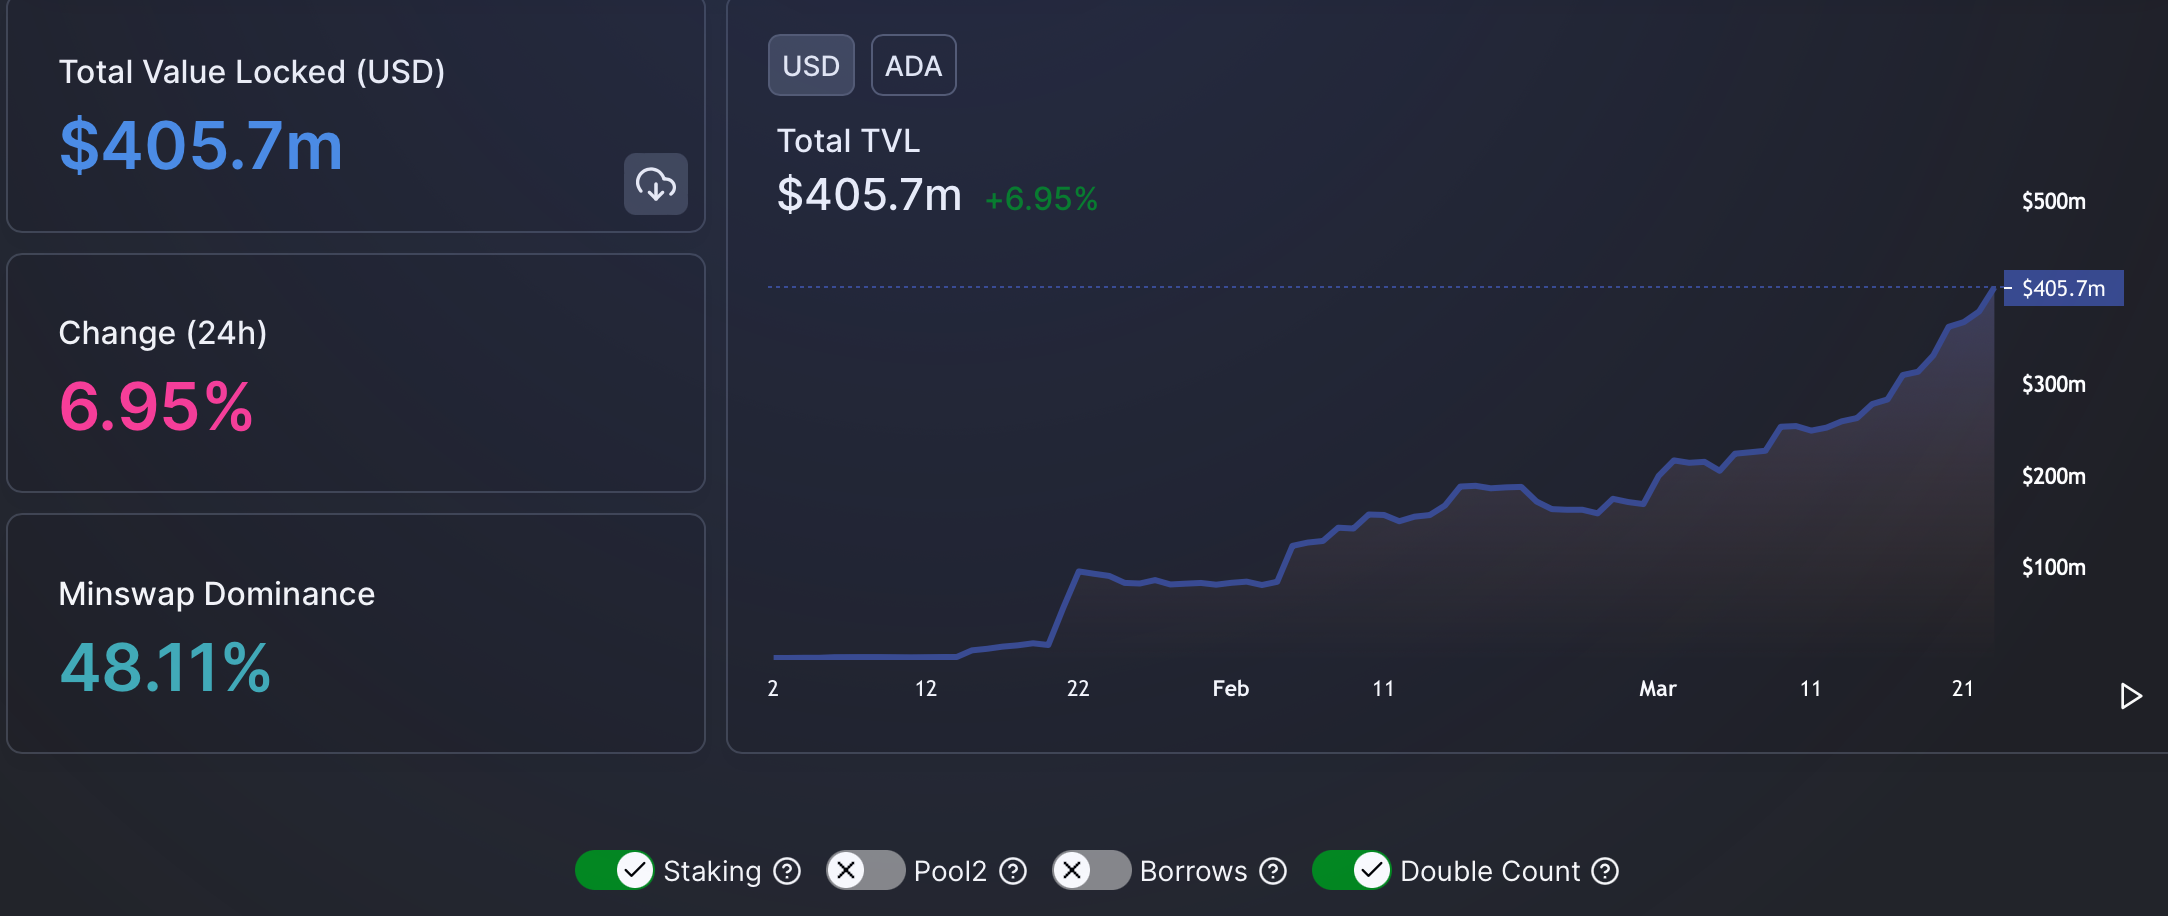Screen dimensions: 2168x916
Task: Click the Minswap Dominance label
Action: [217, 594]
